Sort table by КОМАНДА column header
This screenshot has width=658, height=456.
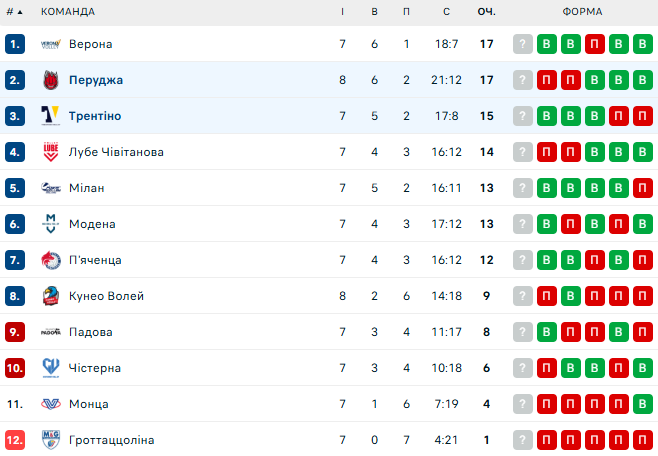(x=68, y=11)
